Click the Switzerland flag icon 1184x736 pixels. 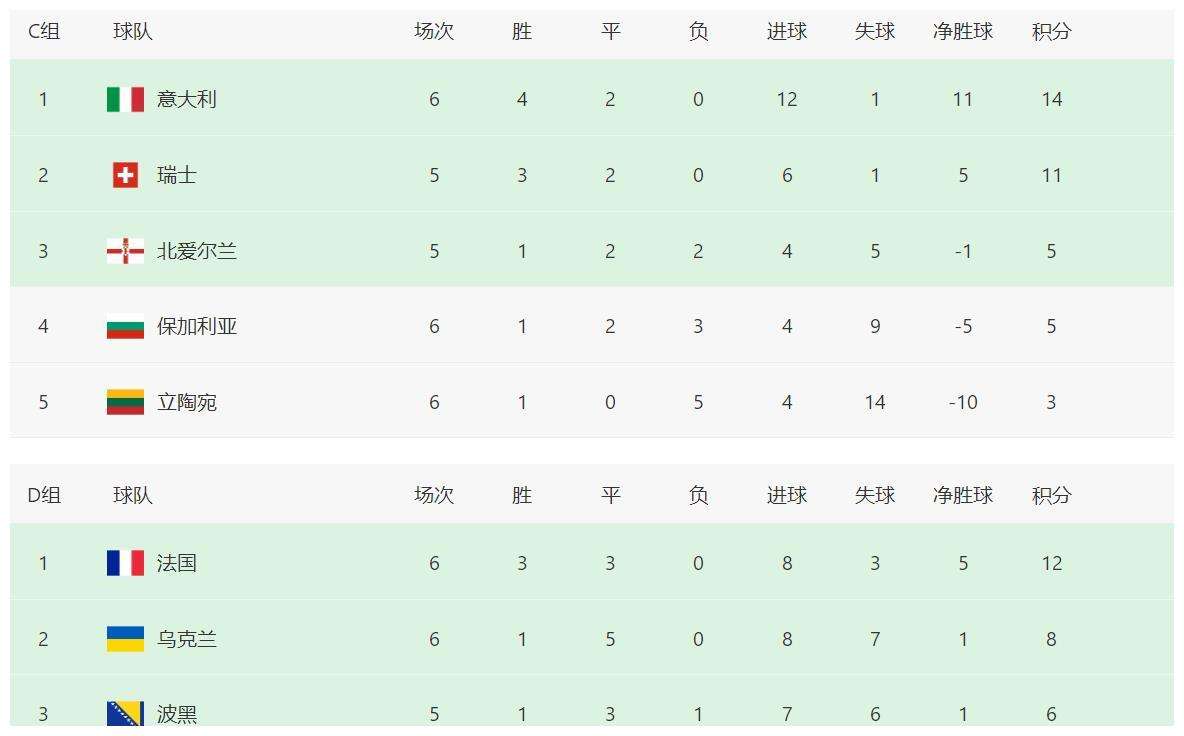125,175
